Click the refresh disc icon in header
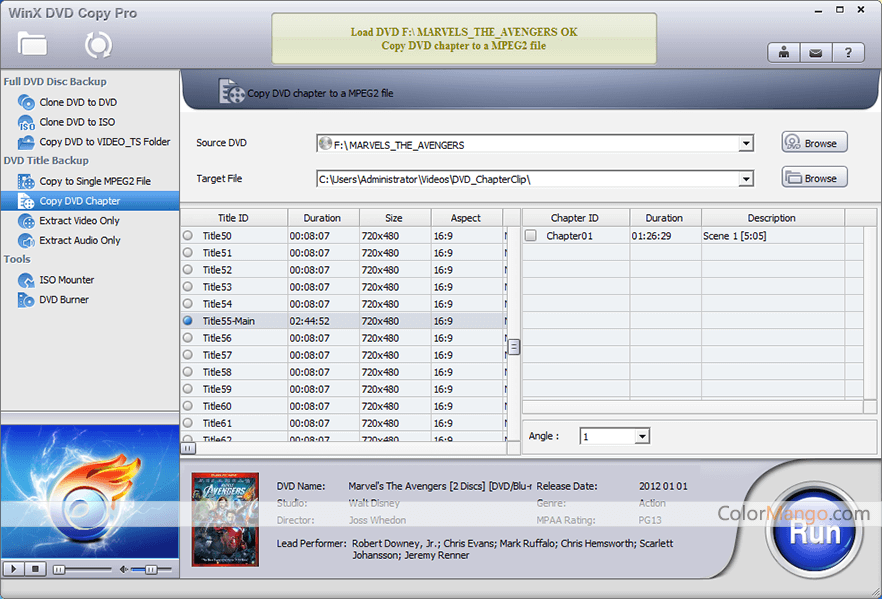Viewport: 882px width, 599px height. 98,44
